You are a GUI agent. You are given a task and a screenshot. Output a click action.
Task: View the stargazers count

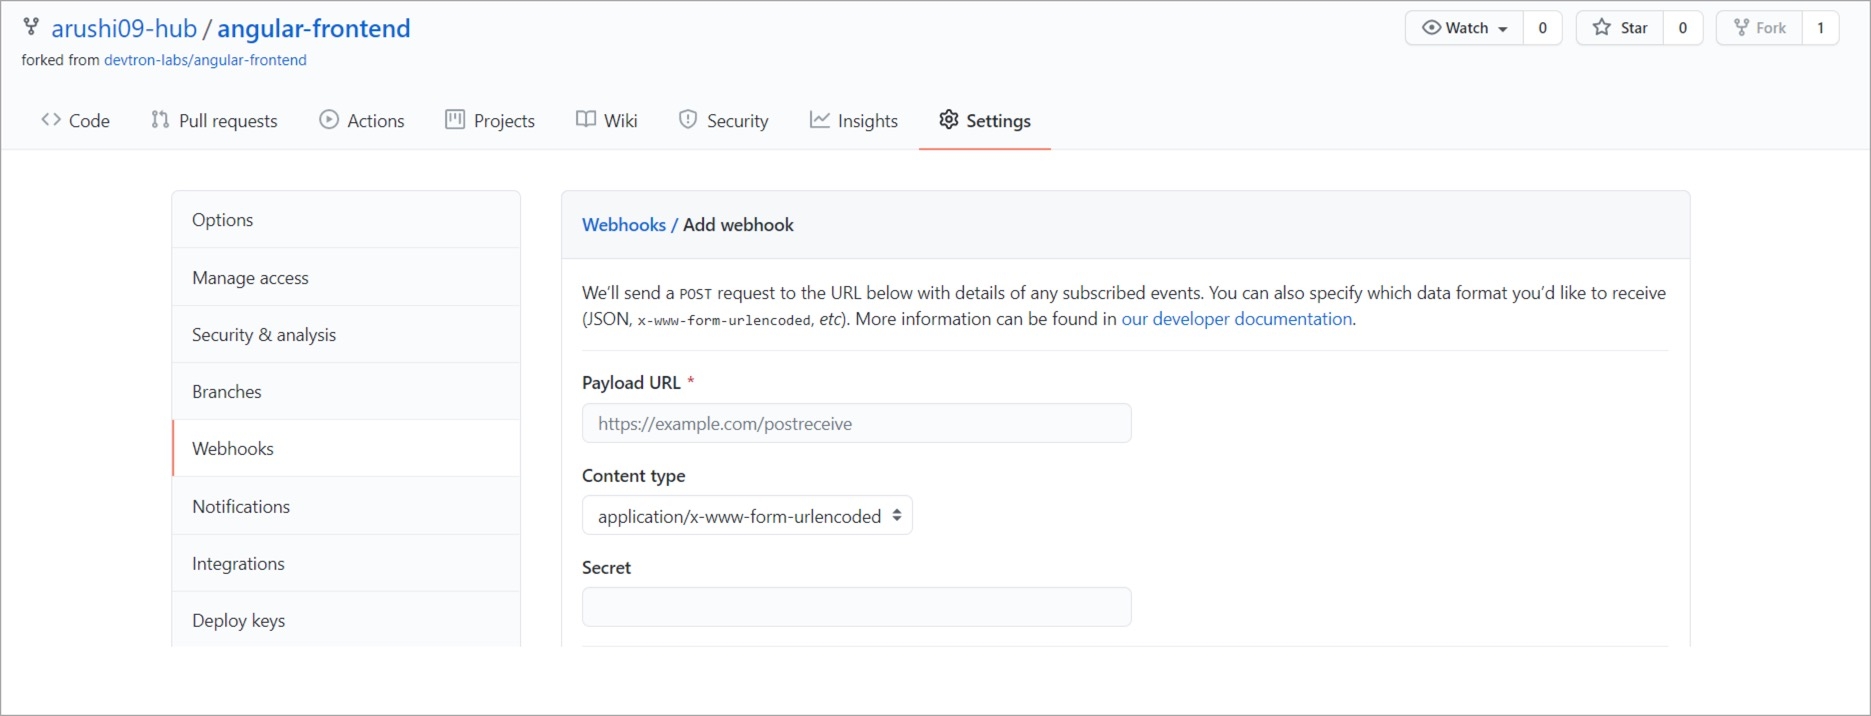point(1683,28)
